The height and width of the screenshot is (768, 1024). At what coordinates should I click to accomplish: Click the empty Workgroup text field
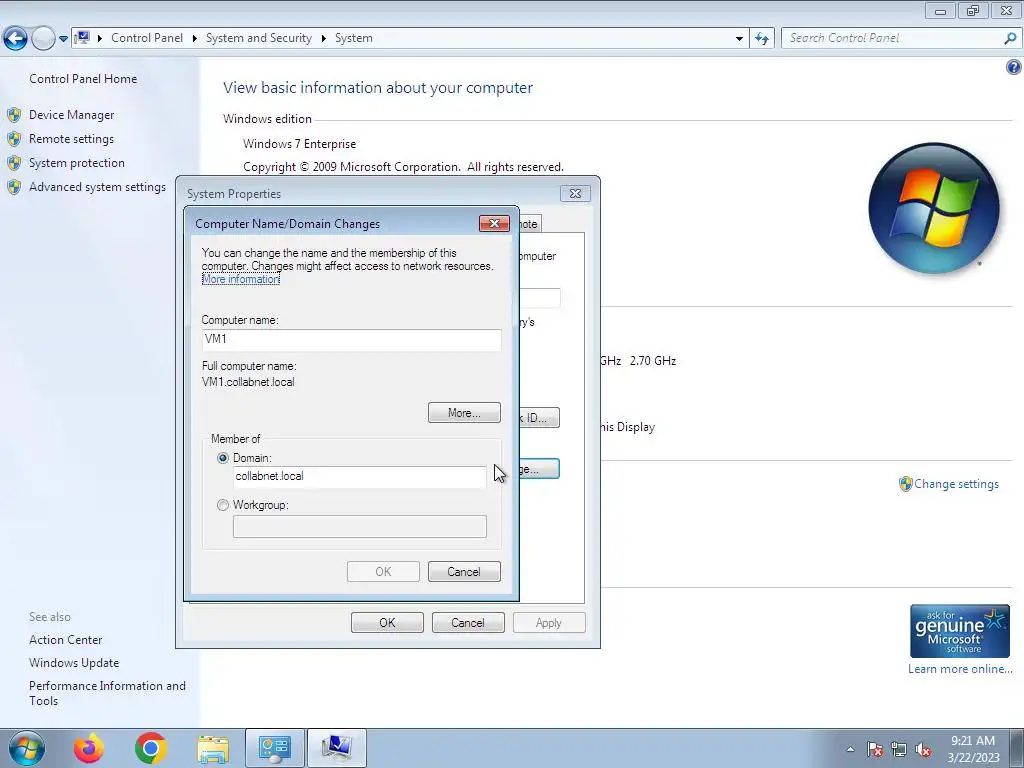[x=359, y=526]
